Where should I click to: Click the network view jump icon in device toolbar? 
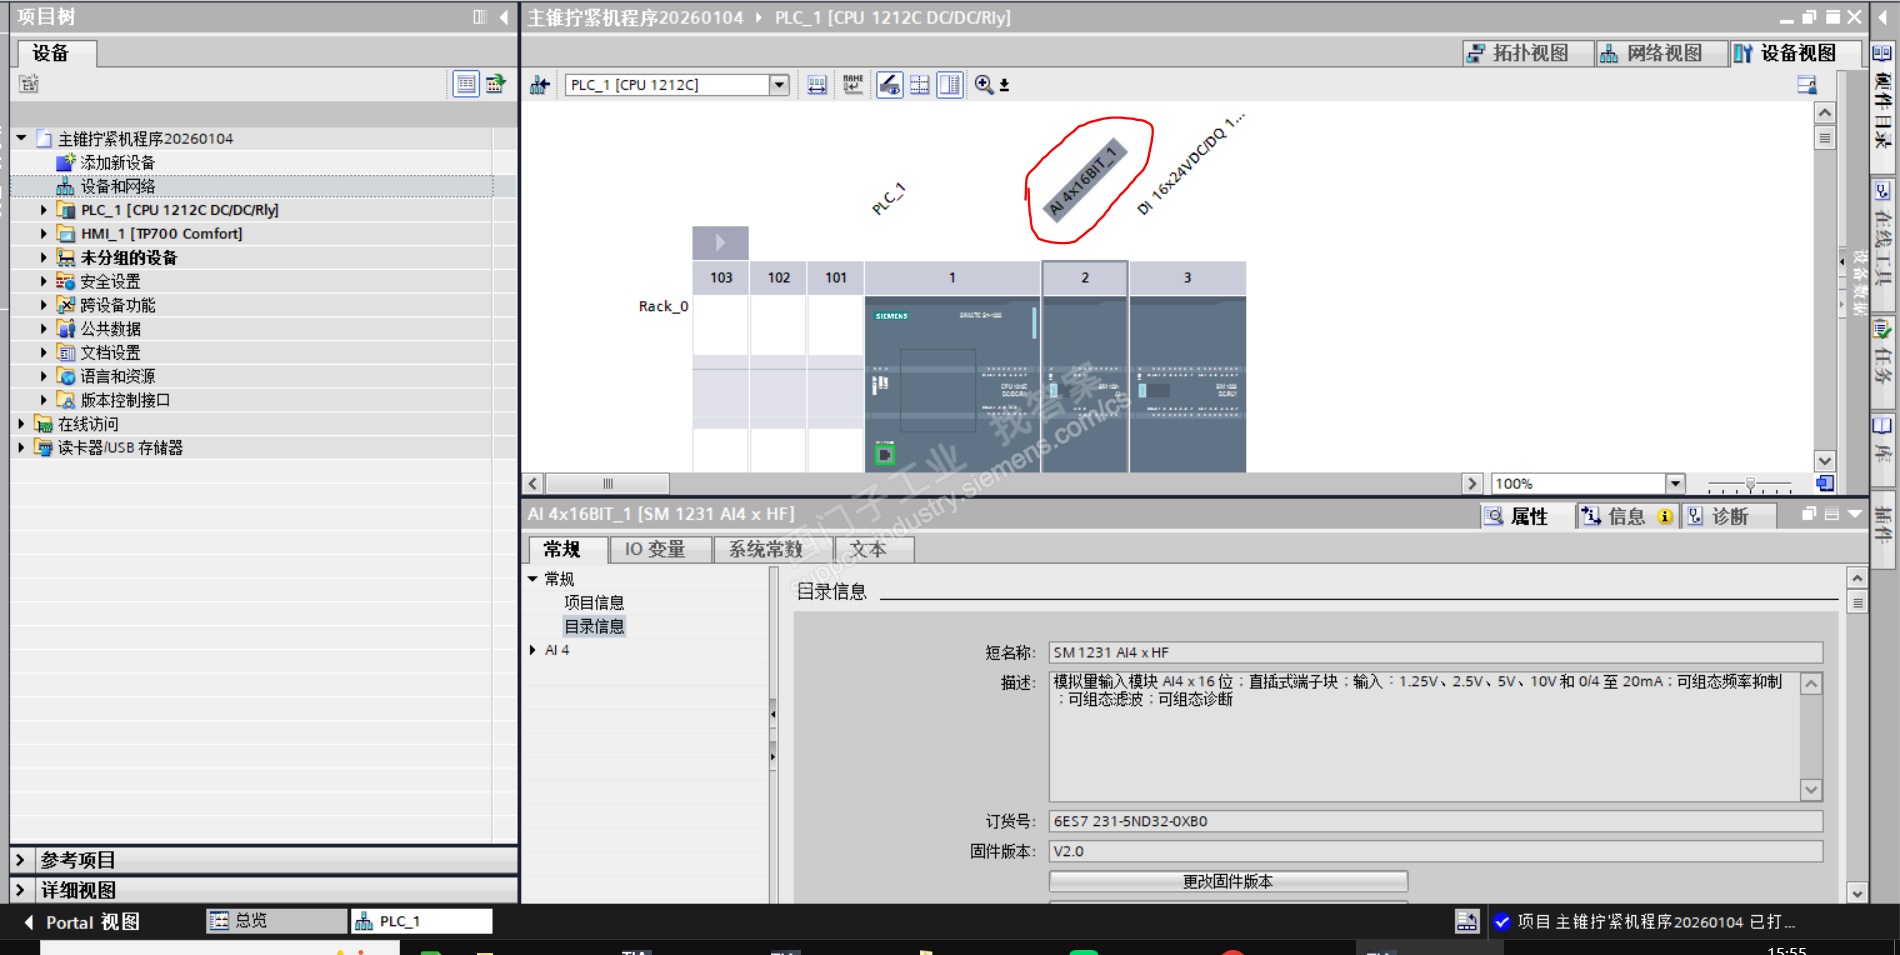pos(540,85)
